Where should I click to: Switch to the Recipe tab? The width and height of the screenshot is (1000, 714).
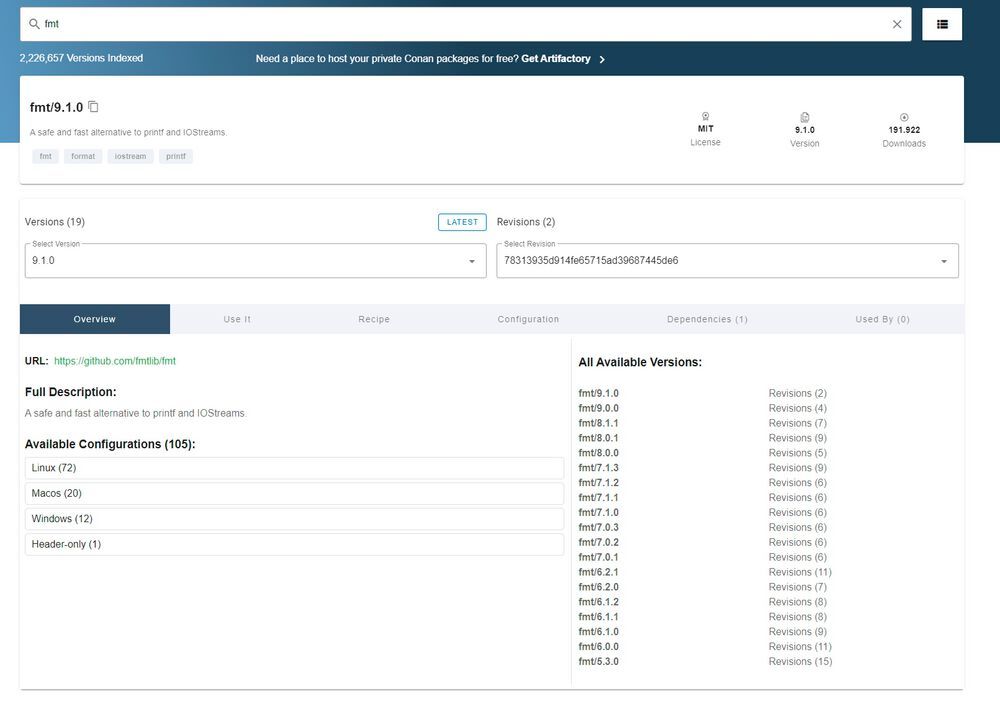pos(374,319)
